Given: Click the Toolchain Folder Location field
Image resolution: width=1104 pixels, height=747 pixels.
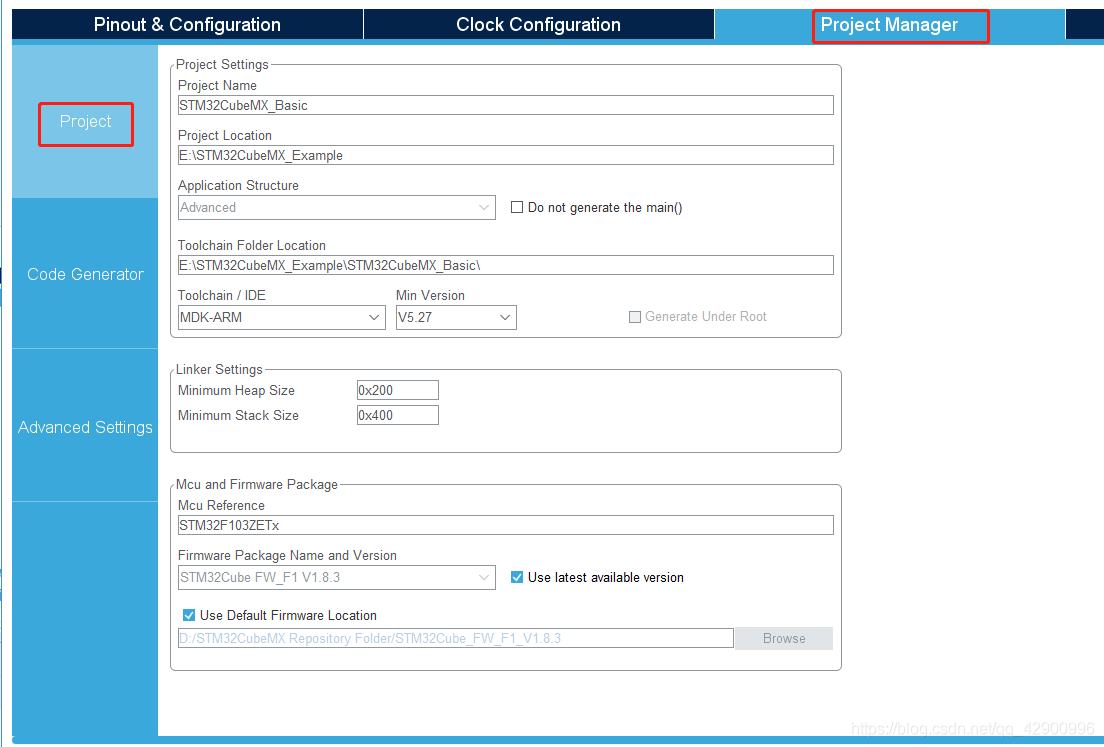Looking at the screenshot, I should (506, 265).
